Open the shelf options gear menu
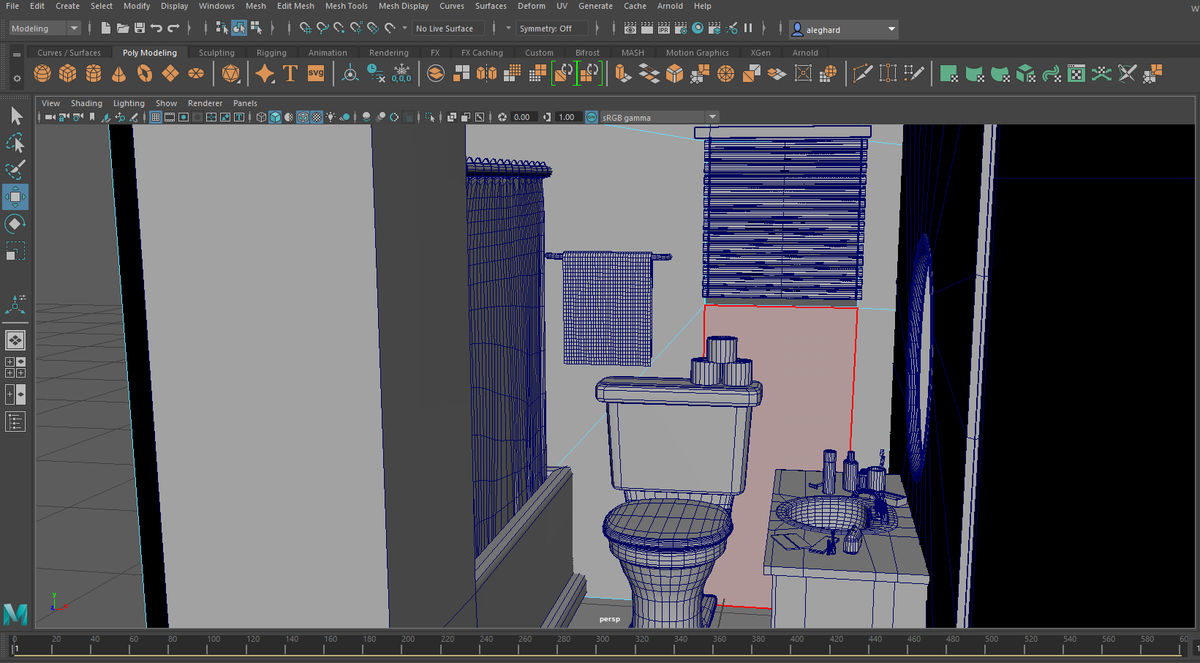Screen dimensions: 1200x663 pos(15,77)
